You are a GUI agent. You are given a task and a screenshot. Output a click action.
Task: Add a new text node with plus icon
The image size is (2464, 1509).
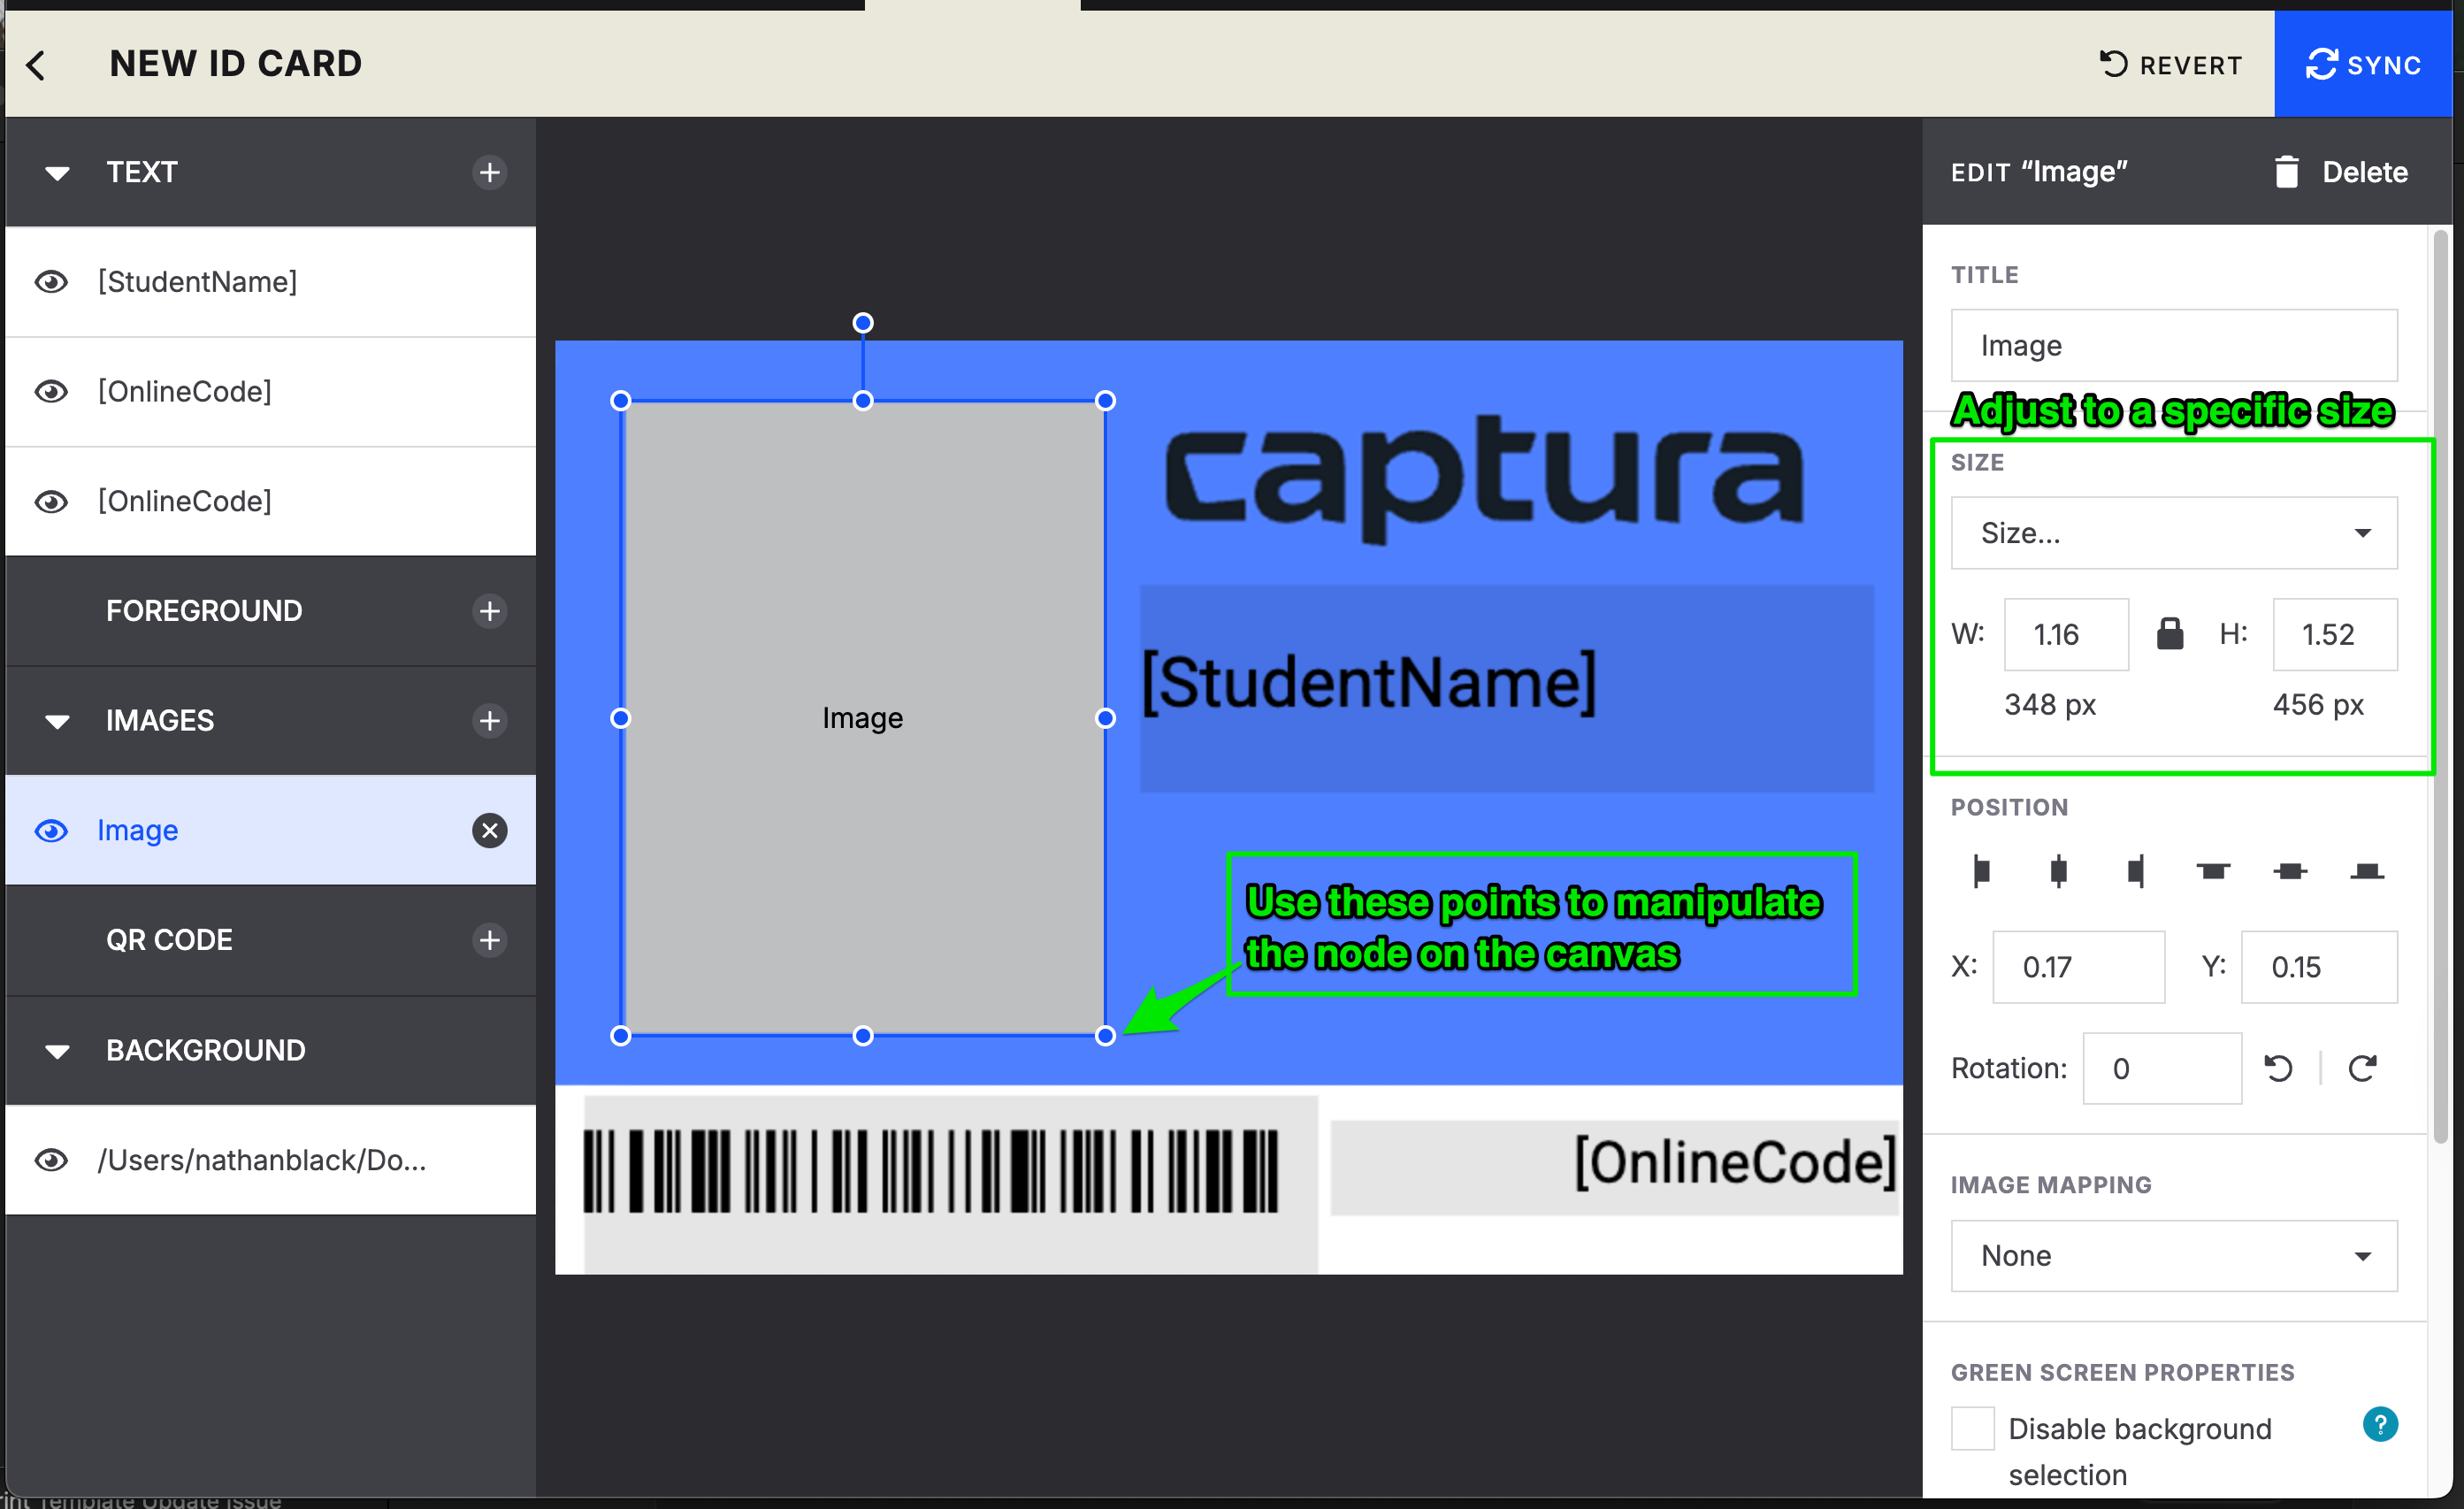coord(489,172)
